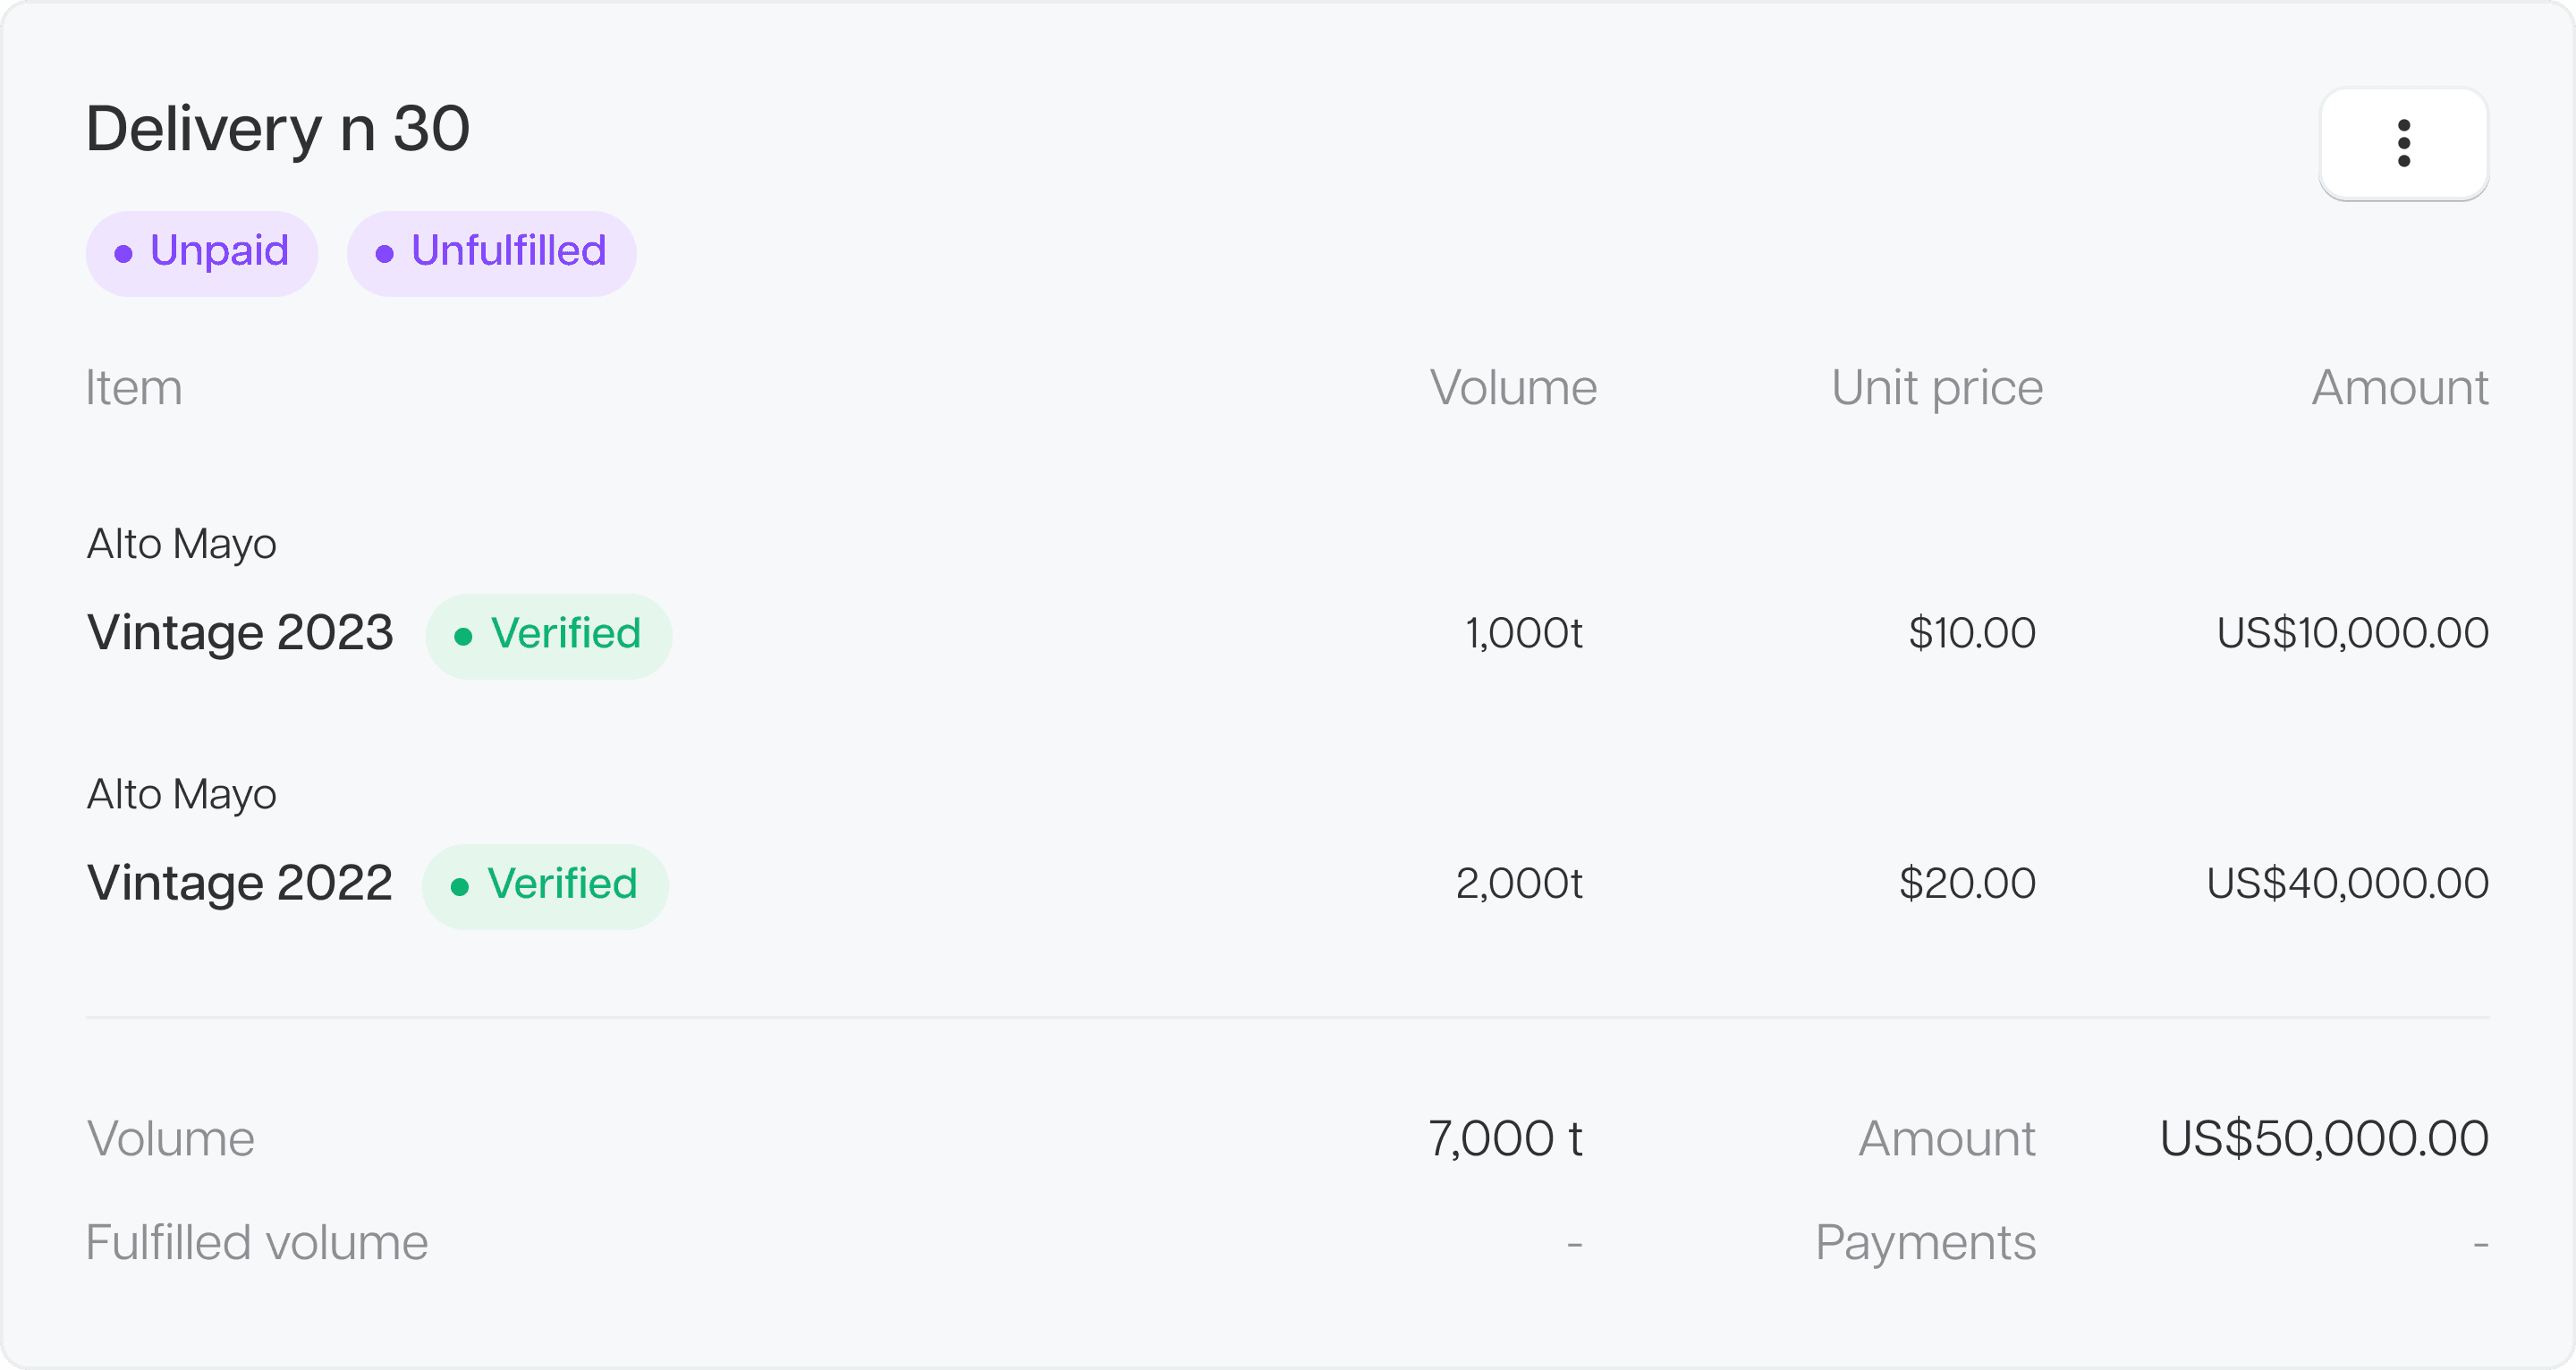Click the total US$50,000.00 amount
The height and width of the screenshot is (1370, 2576).
2324,1138
